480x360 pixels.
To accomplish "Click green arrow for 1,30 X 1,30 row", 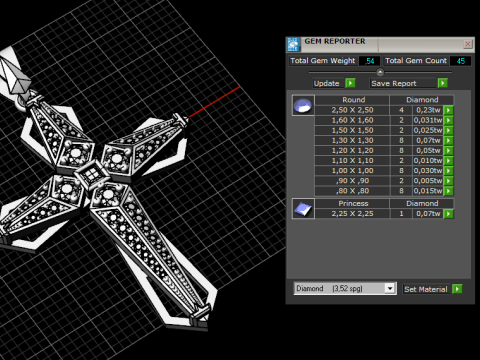I will coord(449,140).
